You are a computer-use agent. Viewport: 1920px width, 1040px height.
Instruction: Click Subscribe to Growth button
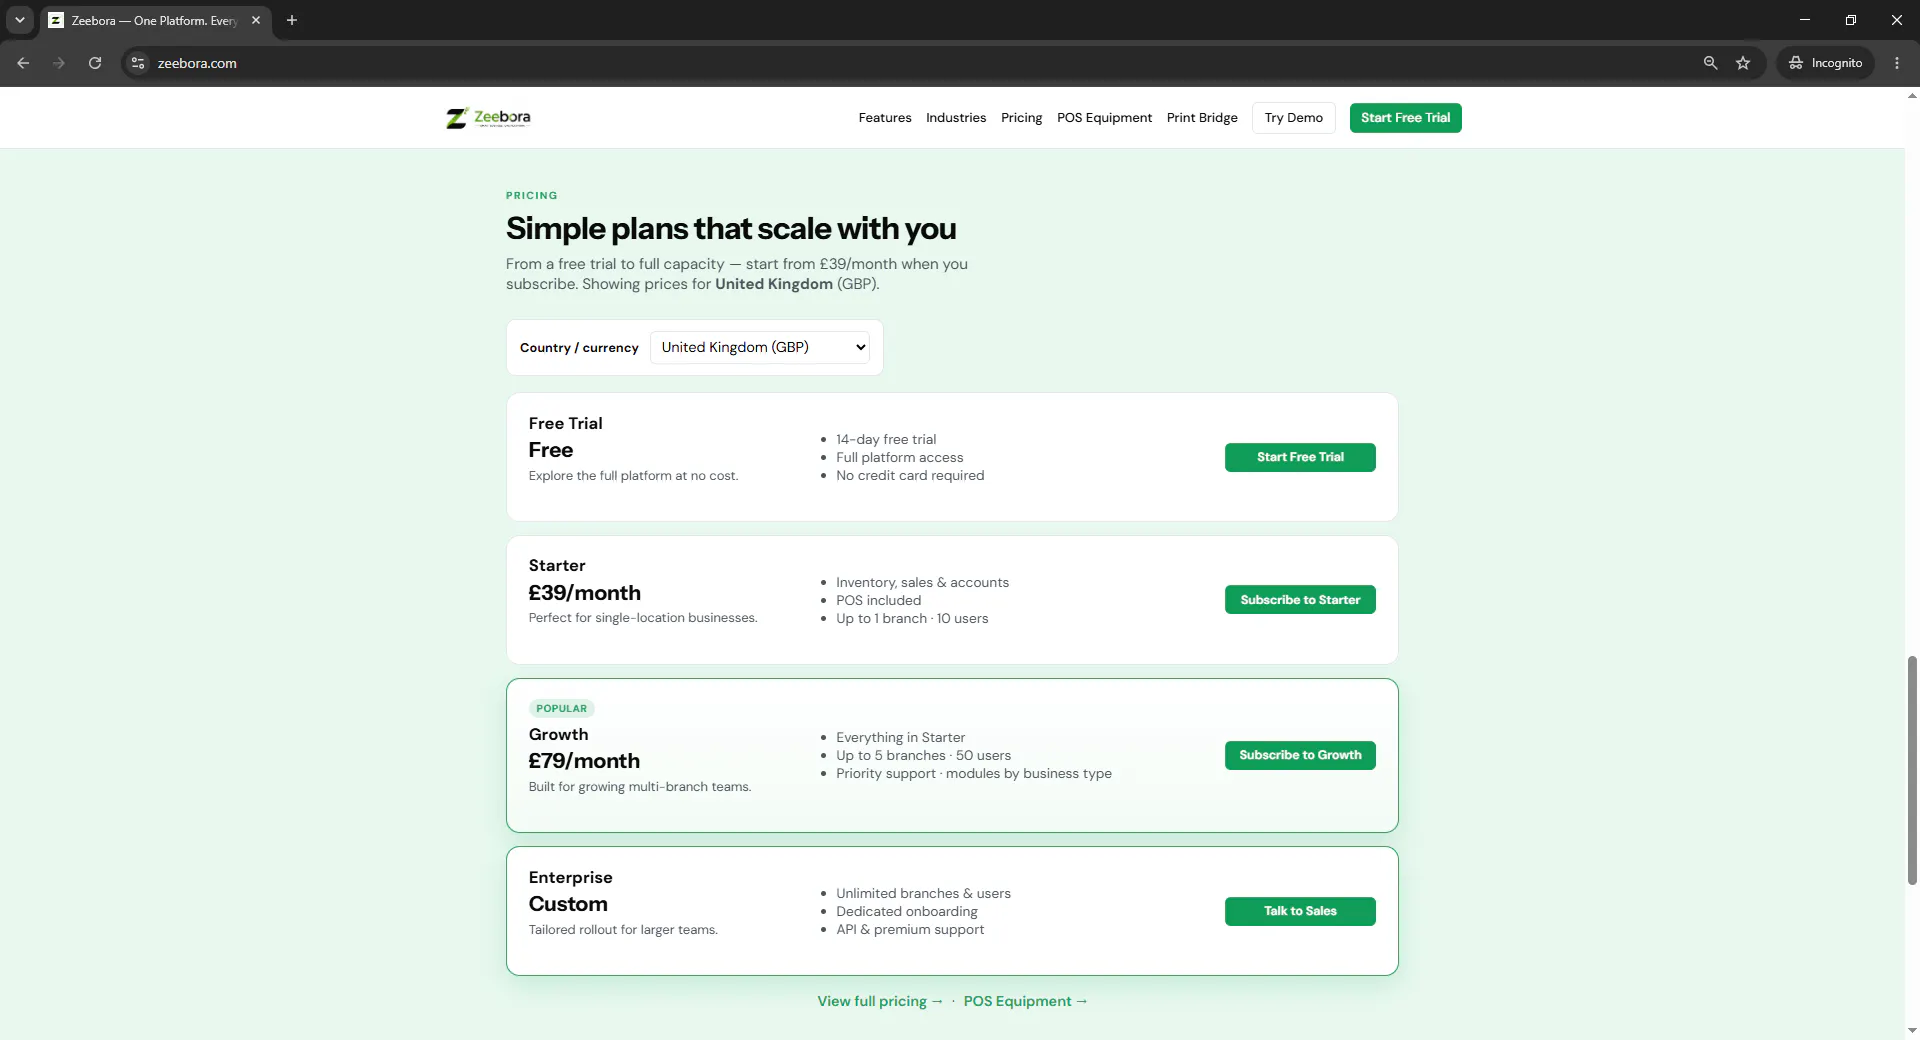pos(1300,755)
